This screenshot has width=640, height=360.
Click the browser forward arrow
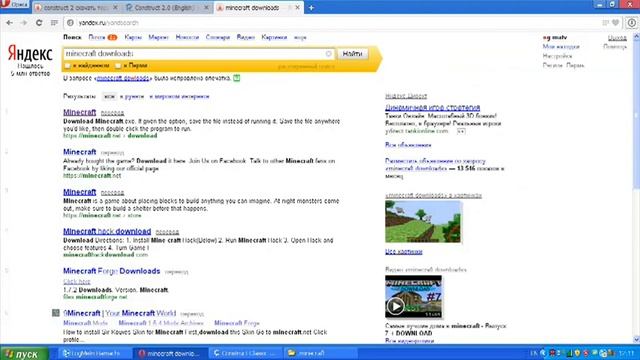pyautogui.click(x=24, y=23)
